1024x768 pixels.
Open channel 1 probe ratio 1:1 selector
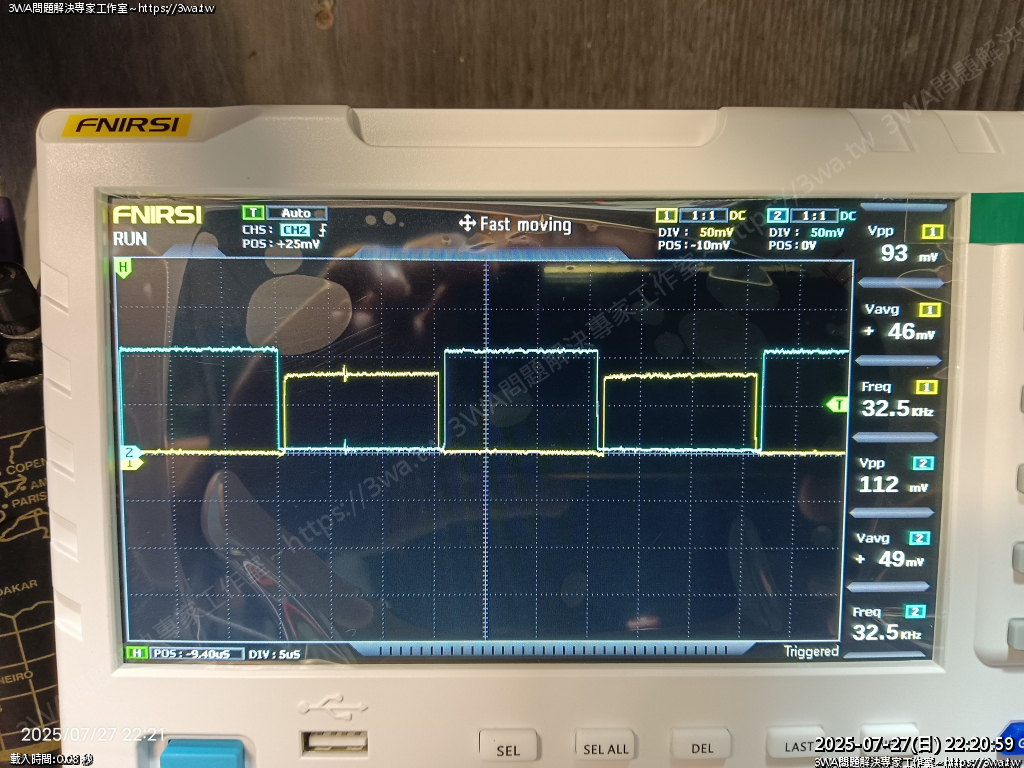(x=702, y=216)
